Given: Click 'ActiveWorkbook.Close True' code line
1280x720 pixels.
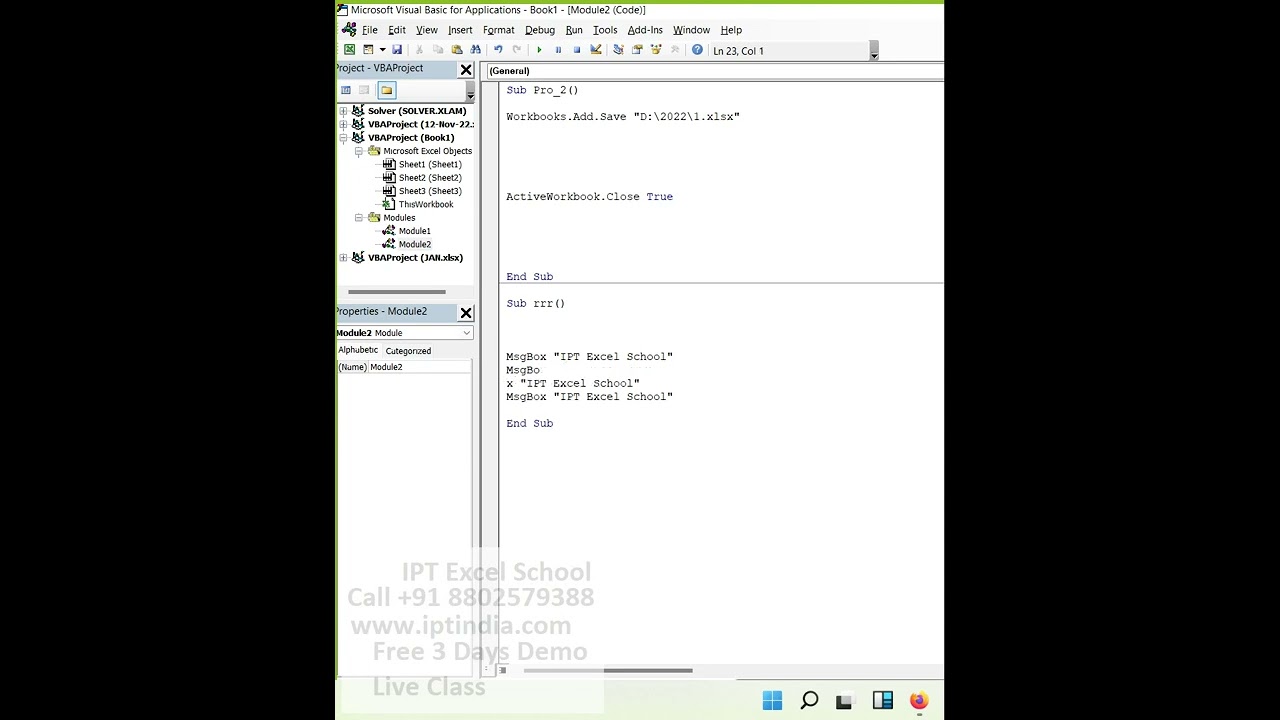Looking at the screenshot, I should coord(589,197).
